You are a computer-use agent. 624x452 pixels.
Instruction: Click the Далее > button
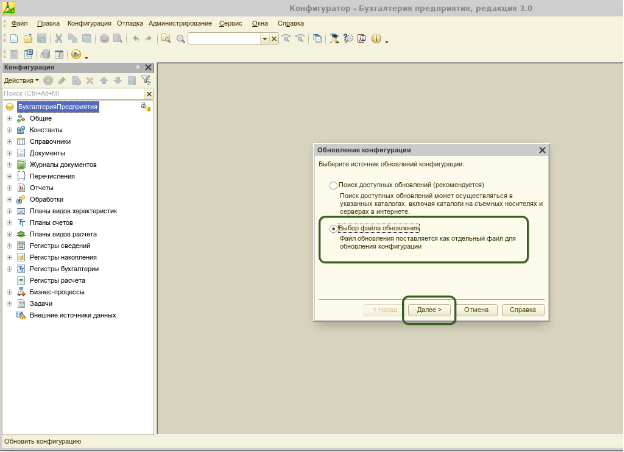[x=429, y=310]
